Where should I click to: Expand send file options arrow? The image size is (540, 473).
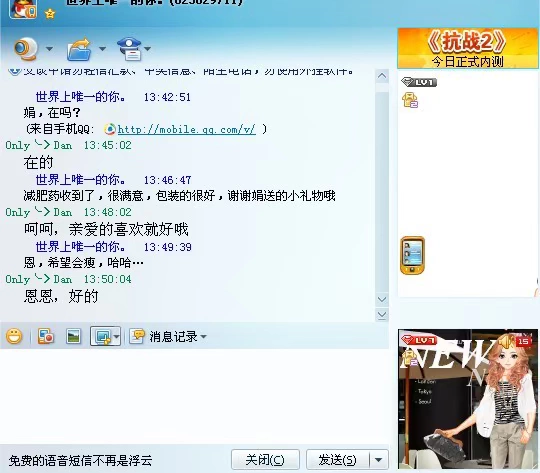[102, 49]
